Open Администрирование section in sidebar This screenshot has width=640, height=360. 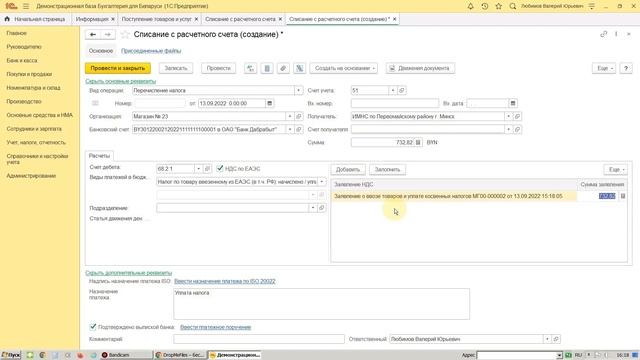pyautogui.click(x=31, y=176)
